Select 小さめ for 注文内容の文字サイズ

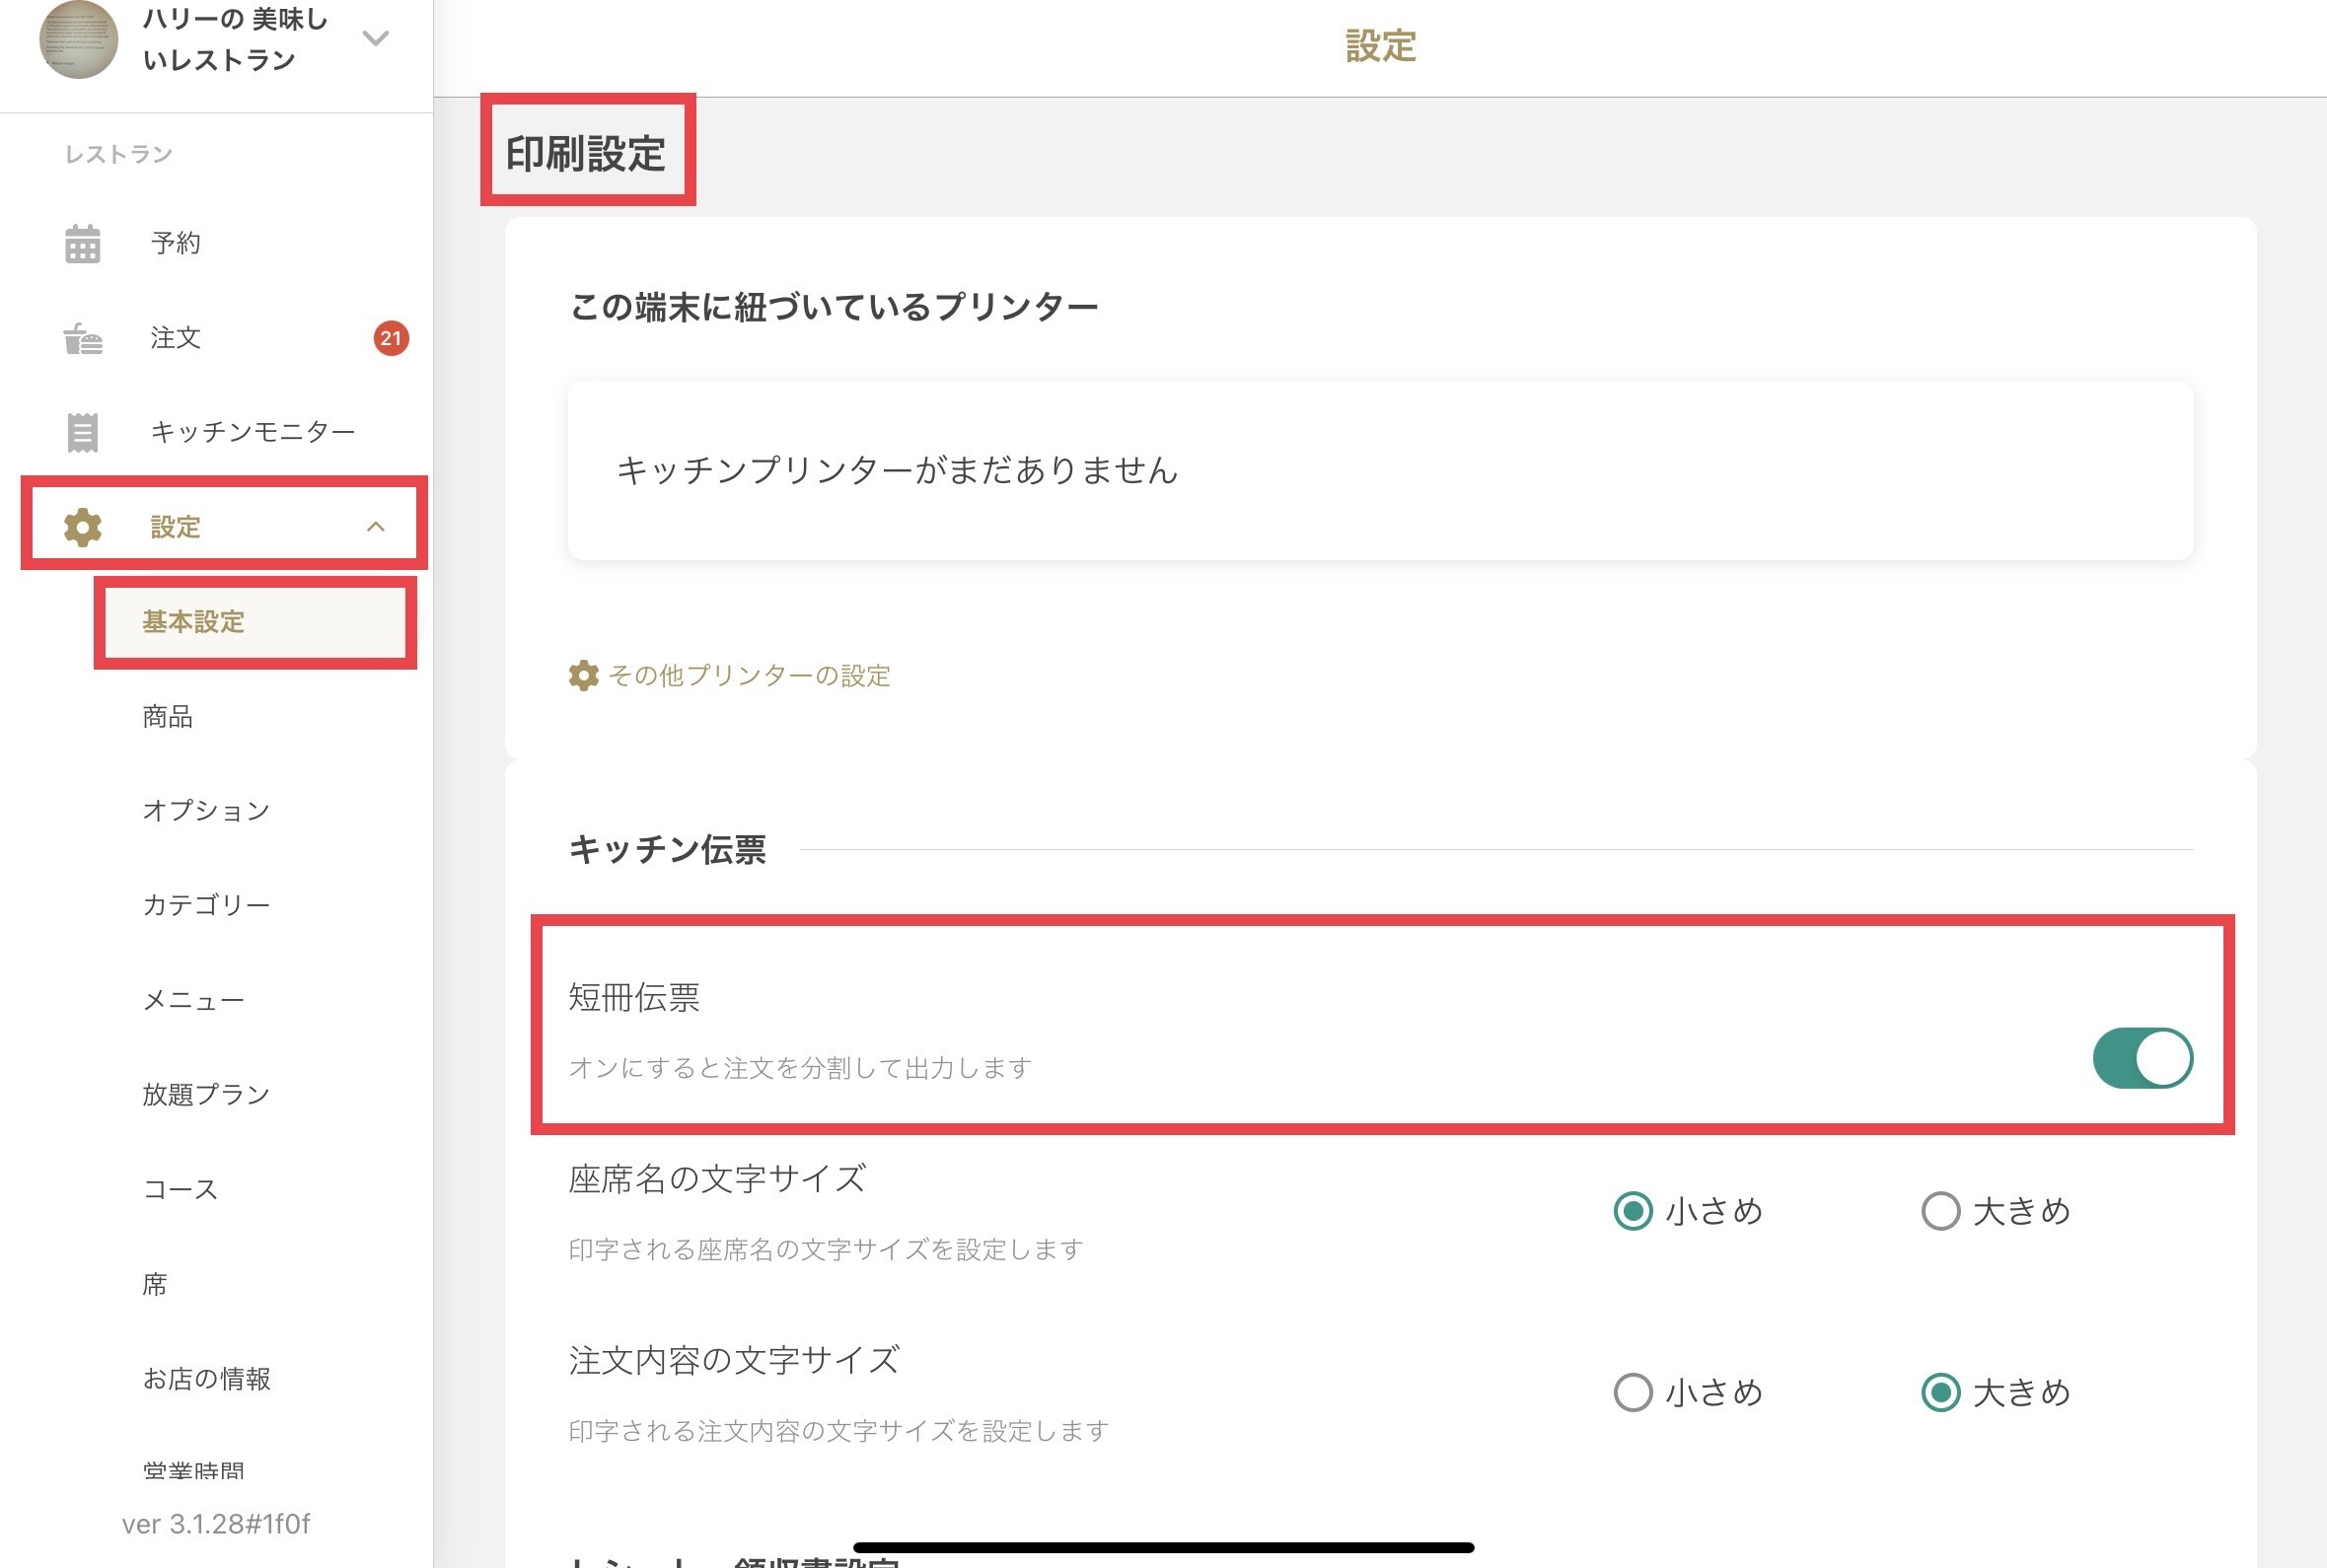coord(1632,1392)
